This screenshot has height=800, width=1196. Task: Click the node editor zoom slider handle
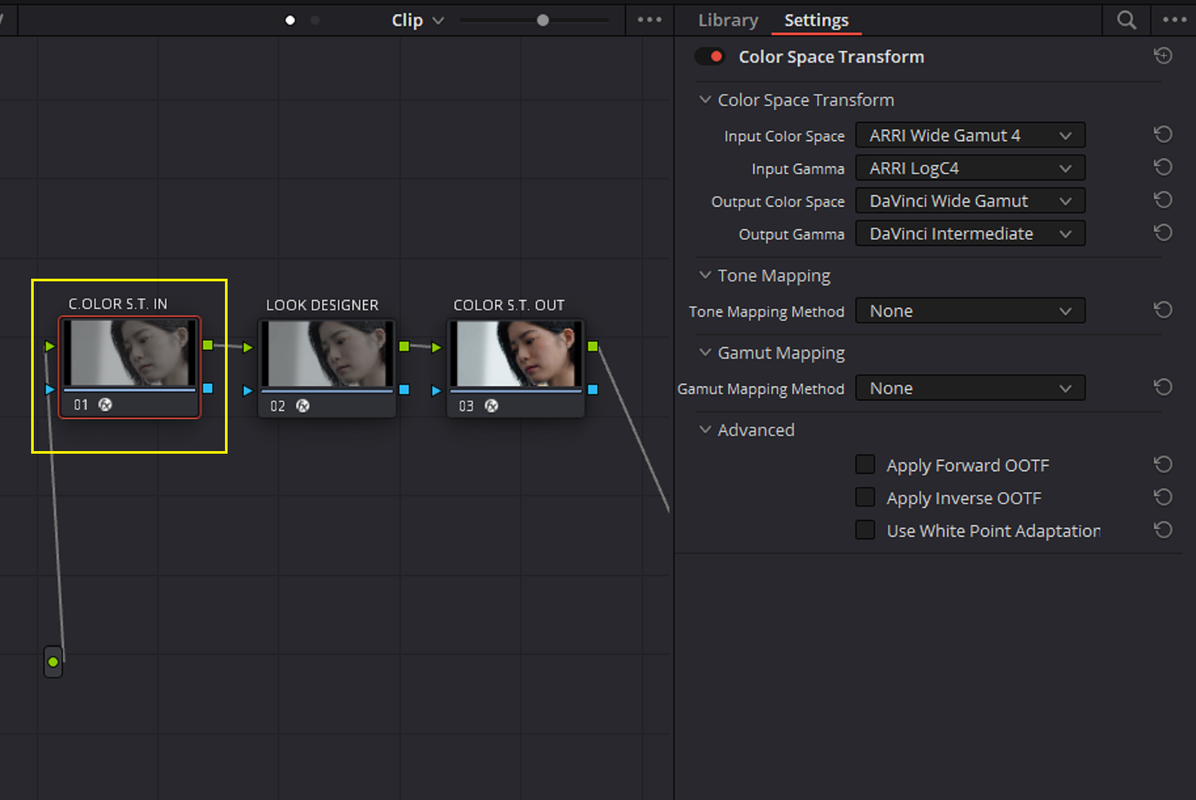[542, 20]
